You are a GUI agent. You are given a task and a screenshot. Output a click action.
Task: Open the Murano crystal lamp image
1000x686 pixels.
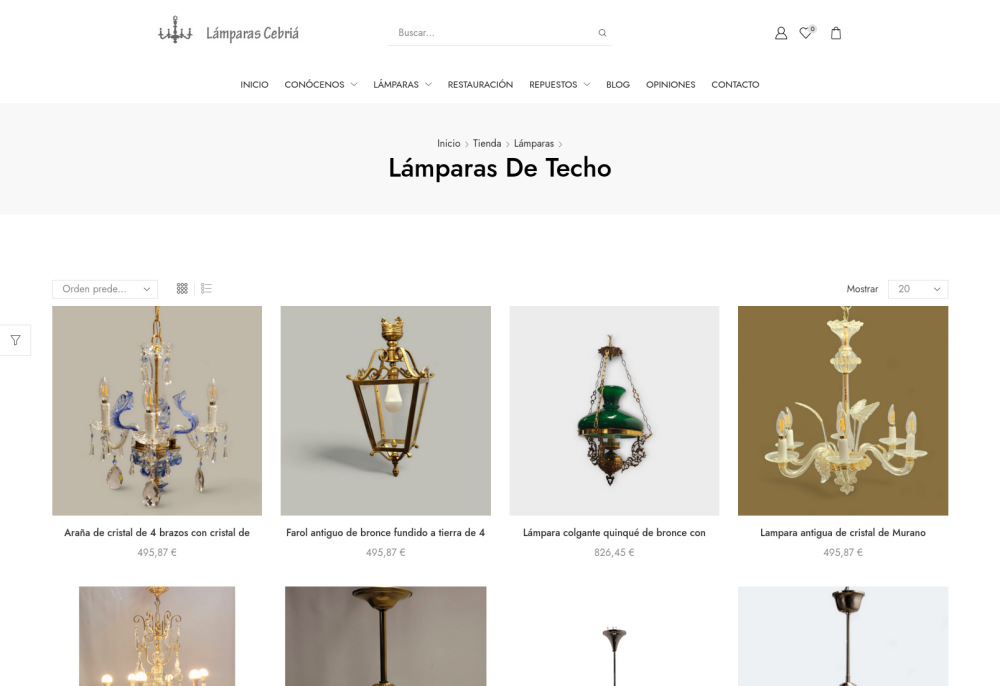click(843, 411)
